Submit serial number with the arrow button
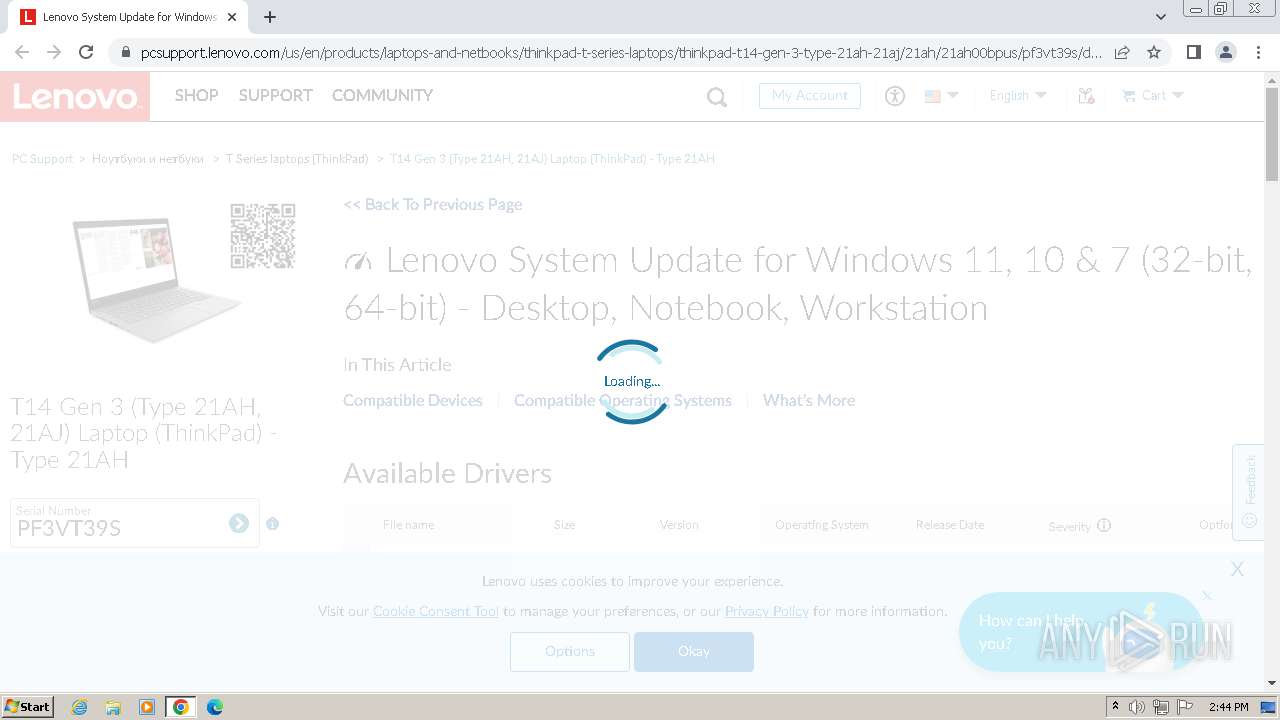1280x720 pixels. pos(239,523)
